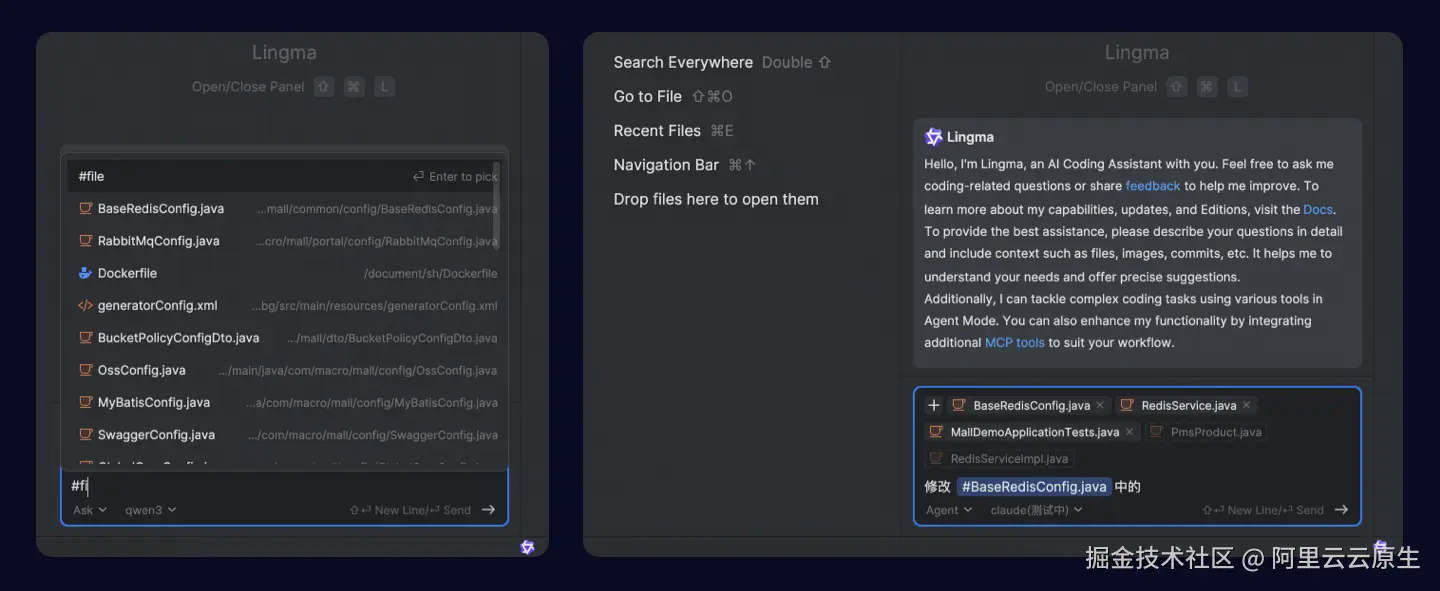Click Java icon beside BaseRedisConfig.java in list

[x=85, y=209]
